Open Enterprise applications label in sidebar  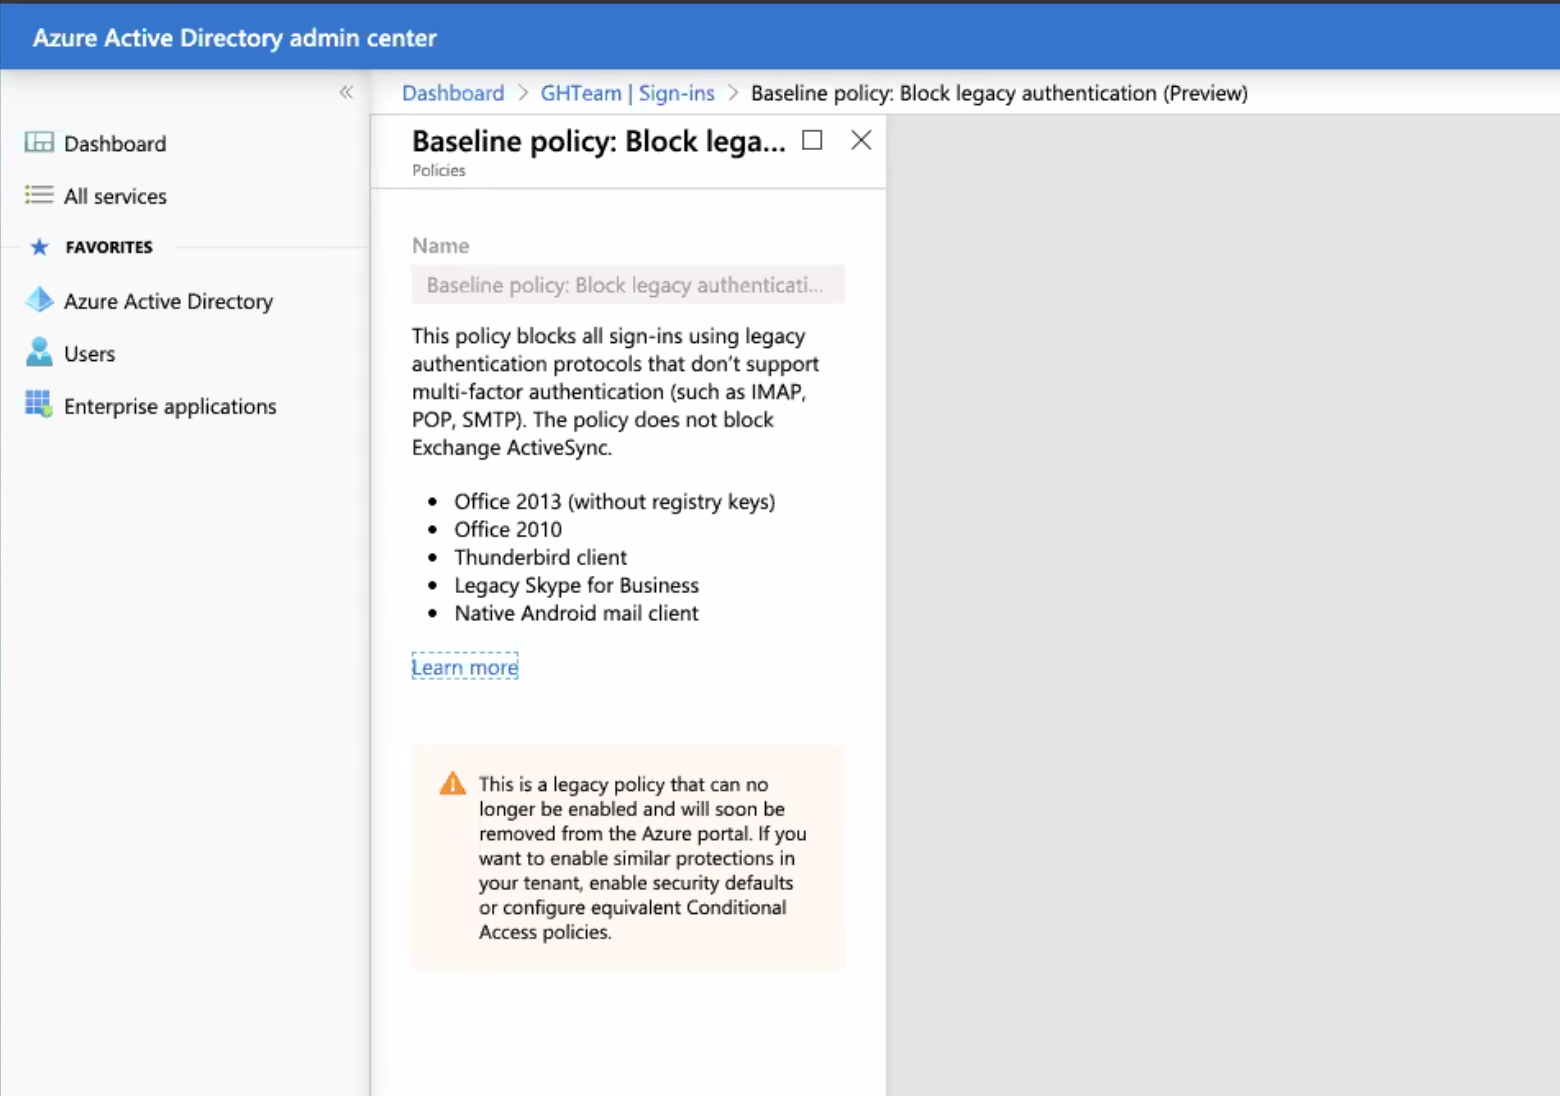[170, 406]
